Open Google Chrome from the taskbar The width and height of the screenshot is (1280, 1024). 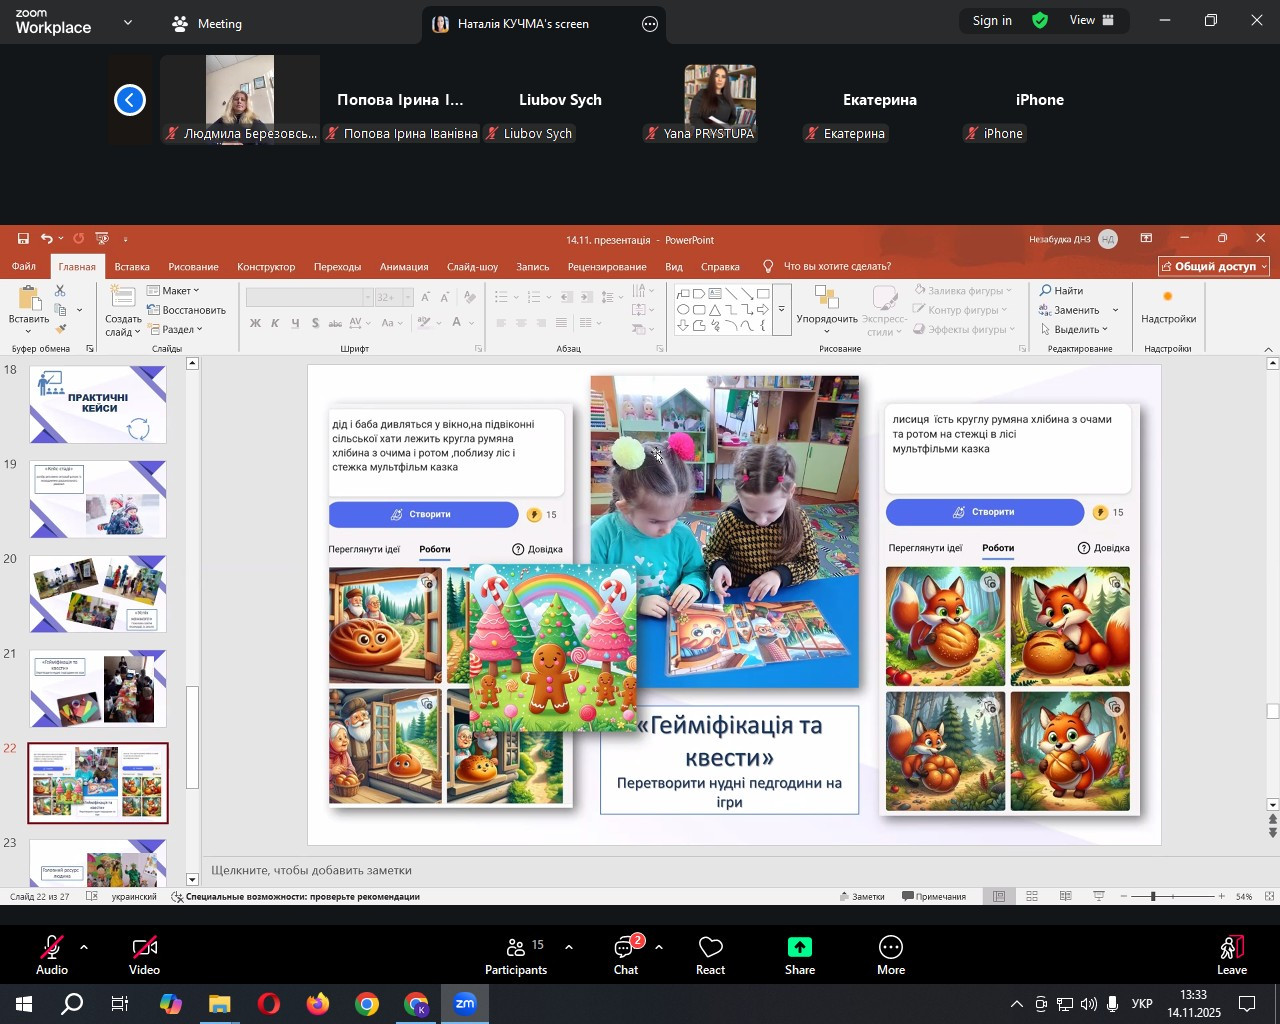point(367,1004)
